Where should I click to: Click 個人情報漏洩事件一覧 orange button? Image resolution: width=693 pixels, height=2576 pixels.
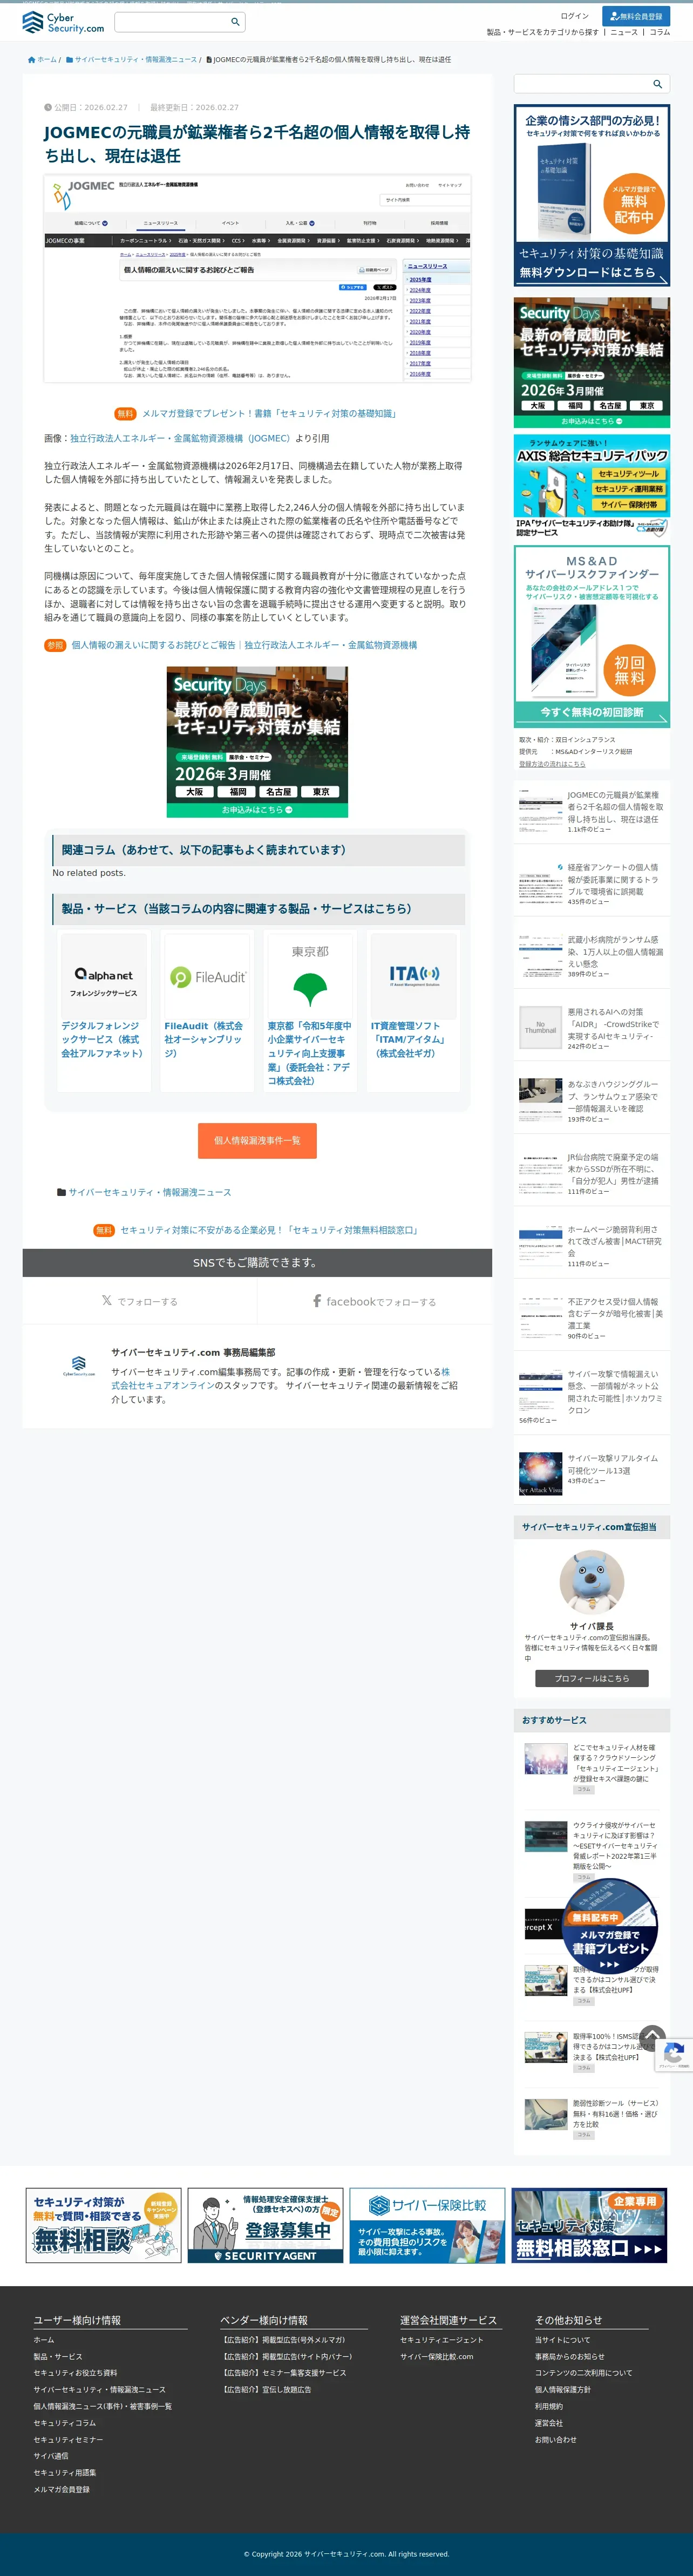coord(257,1140)
